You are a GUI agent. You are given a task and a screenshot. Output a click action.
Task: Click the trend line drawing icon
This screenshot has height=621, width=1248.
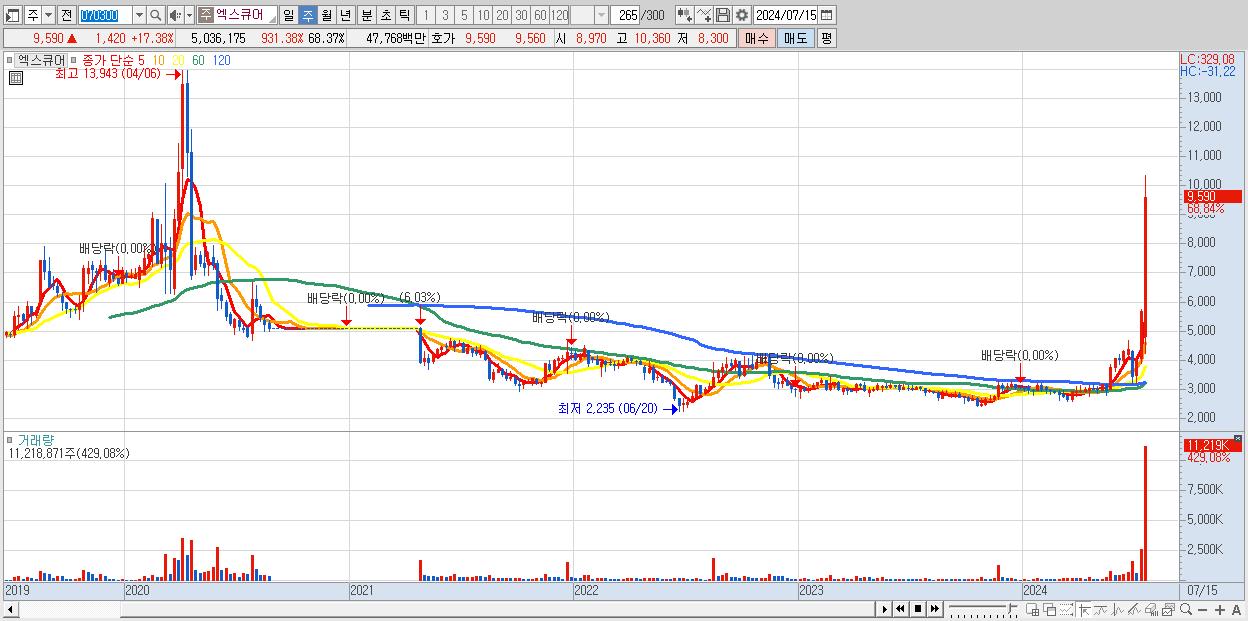coord(1134,609)
